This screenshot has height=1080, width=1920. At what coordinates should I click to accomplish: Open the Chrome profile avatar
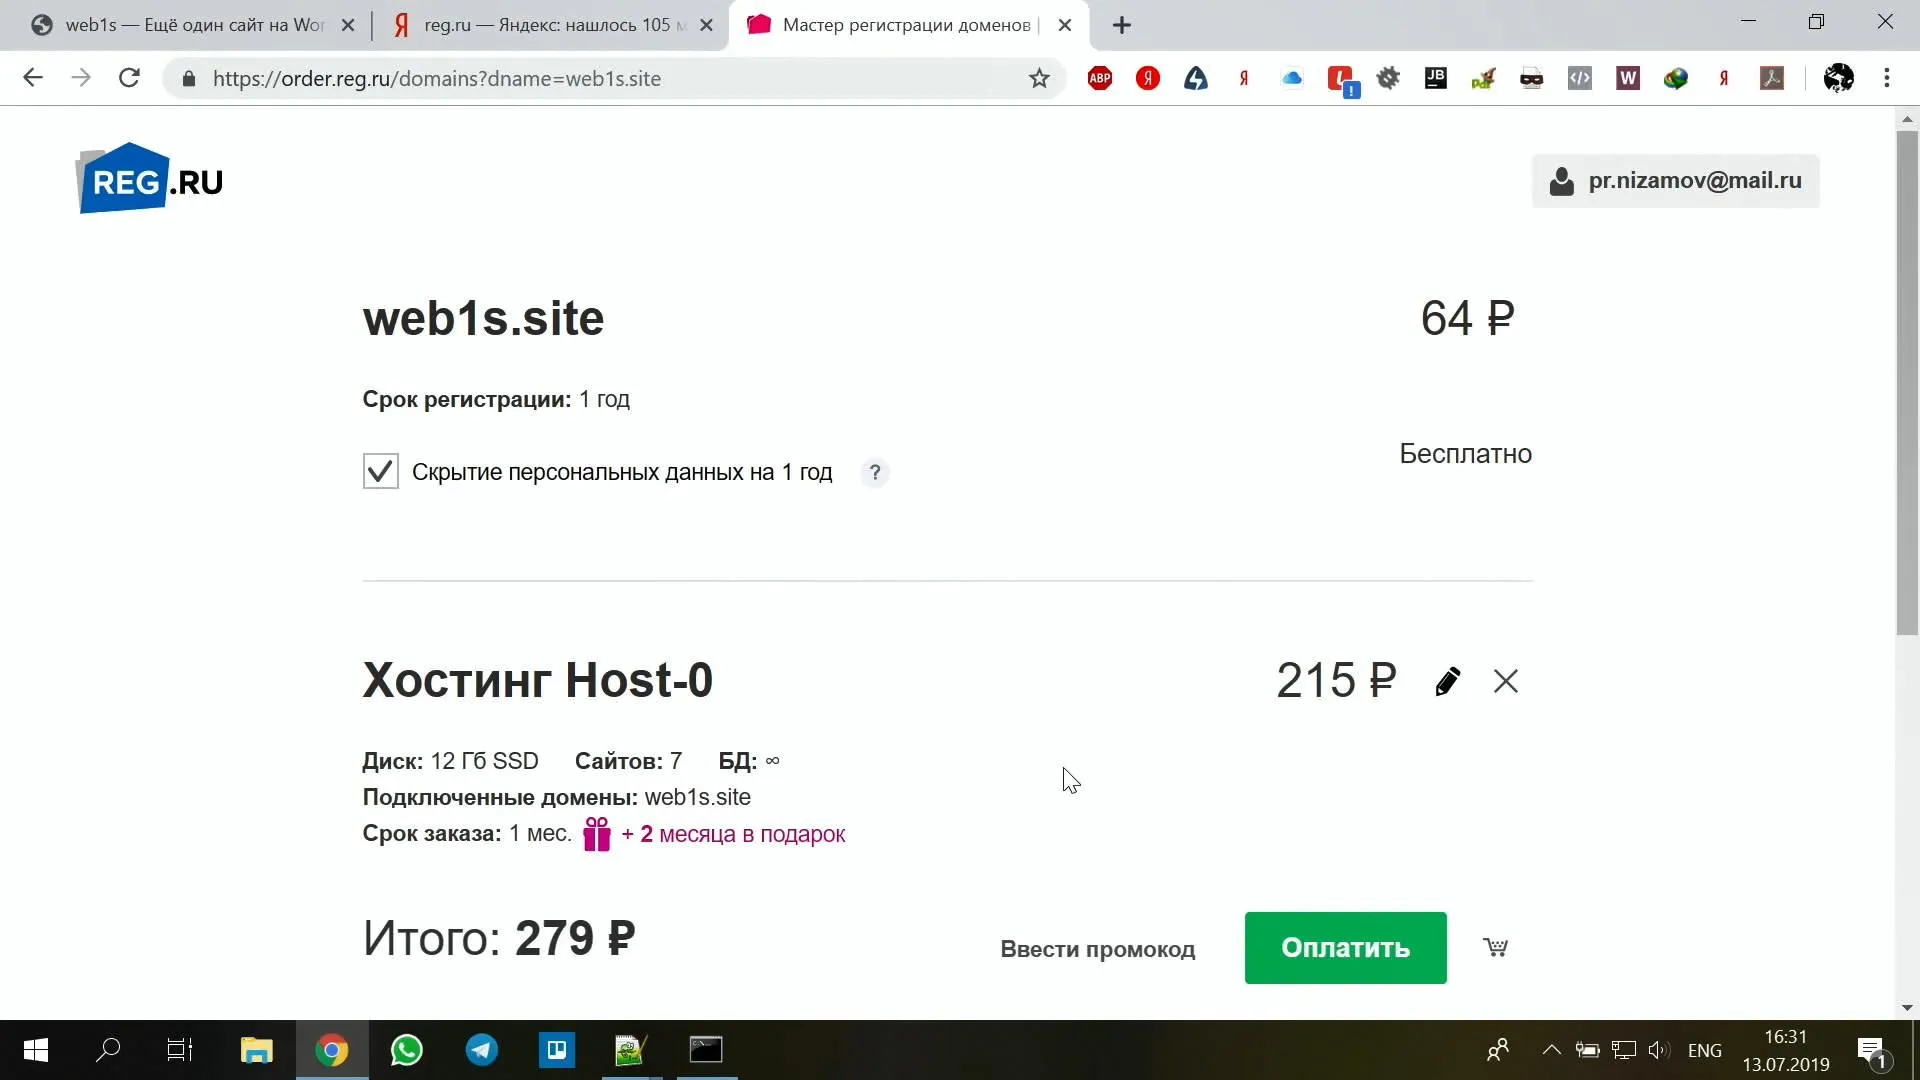pyautogui.click(x=1838, y=78)
